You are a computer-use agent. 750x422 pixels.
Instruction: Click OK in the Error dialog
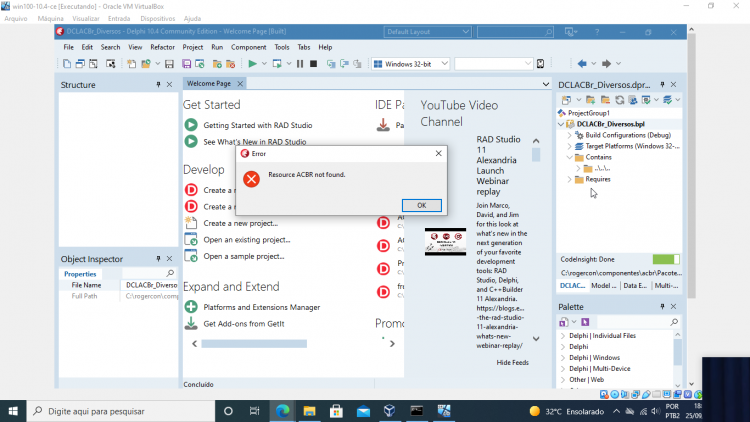pyautogui.click(x=421, y=205)
